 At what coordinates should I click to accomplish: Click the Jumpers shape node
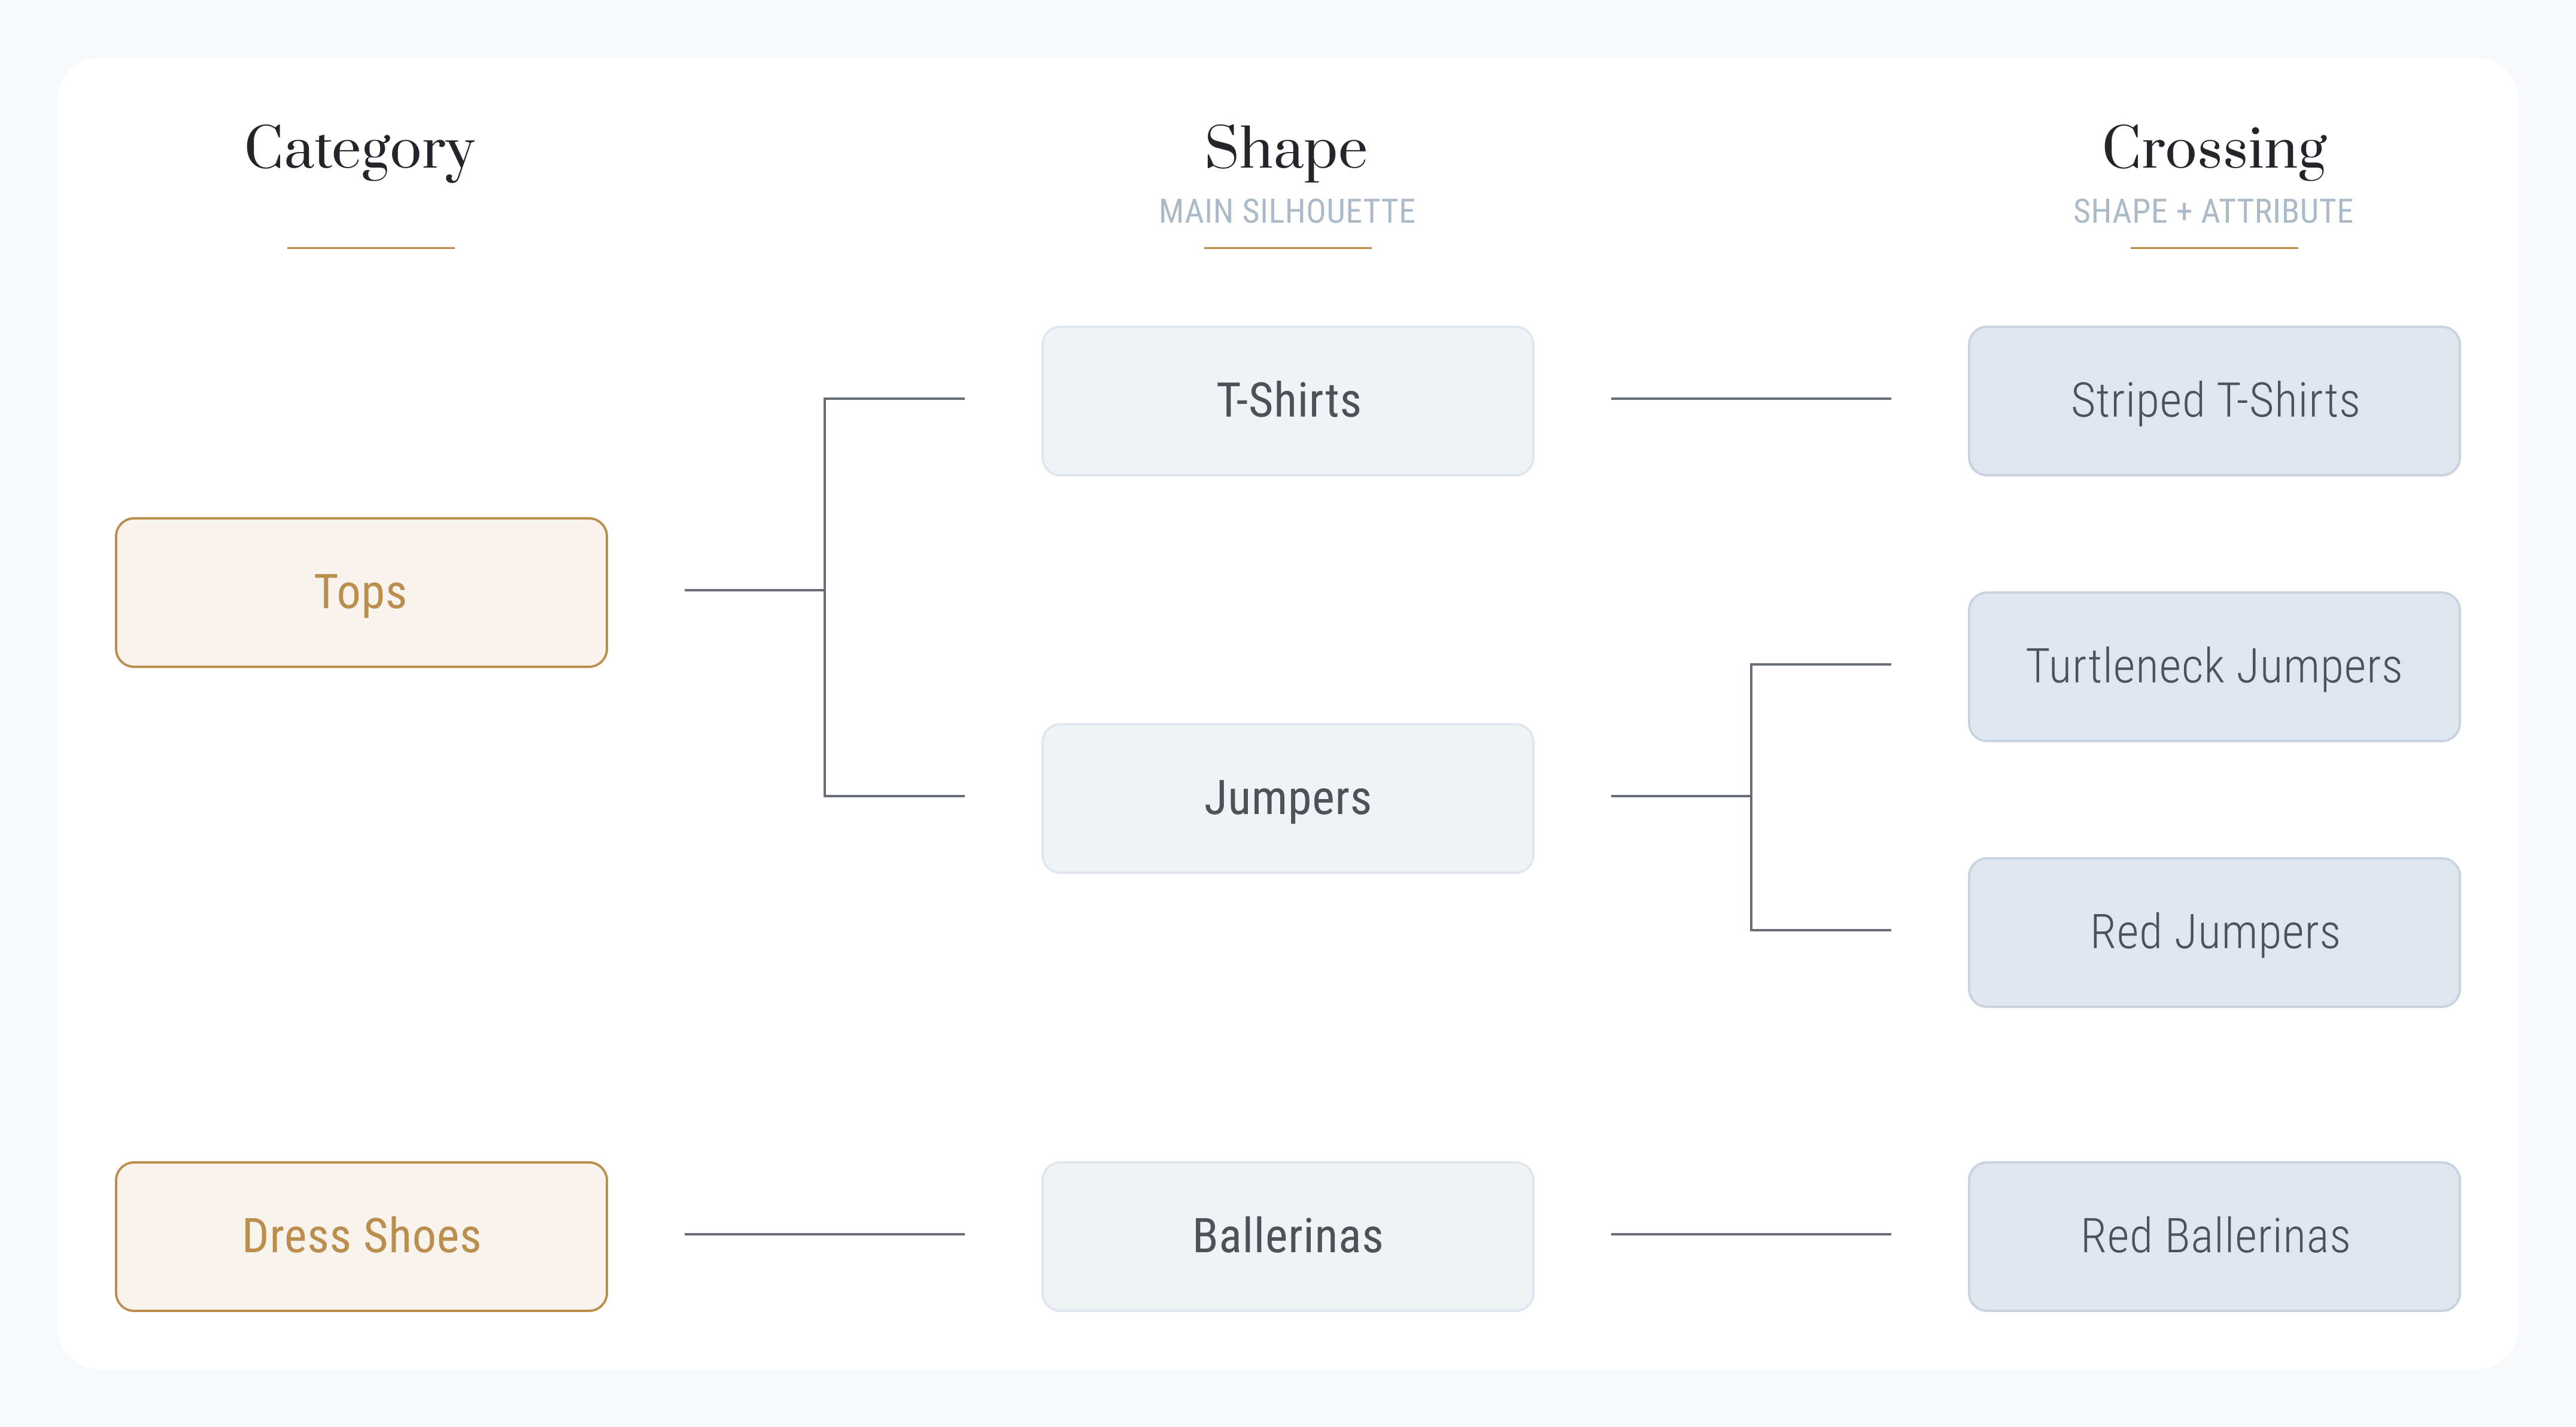pos(1287,798)
